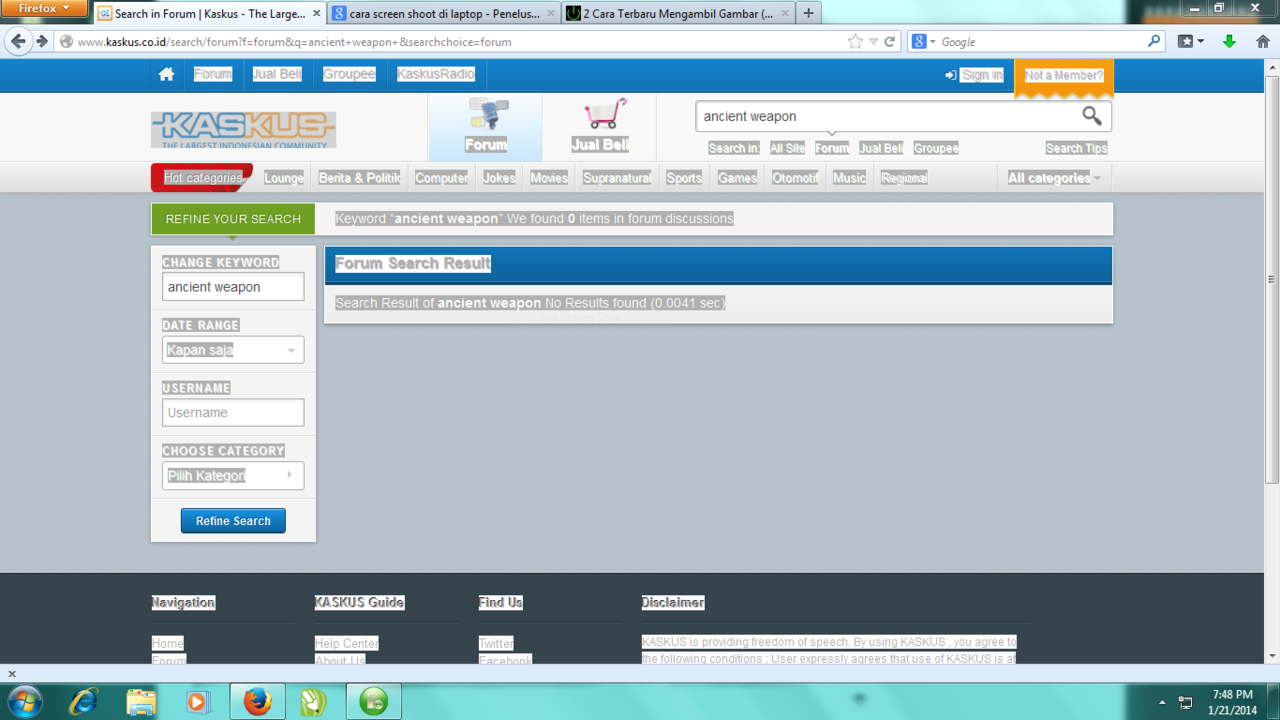Image resolution: width=1280 pixels, height=720 pixels.
Task: Bookmark this page with the star icon
Action: pyautogui.click(x=855, y=42)
